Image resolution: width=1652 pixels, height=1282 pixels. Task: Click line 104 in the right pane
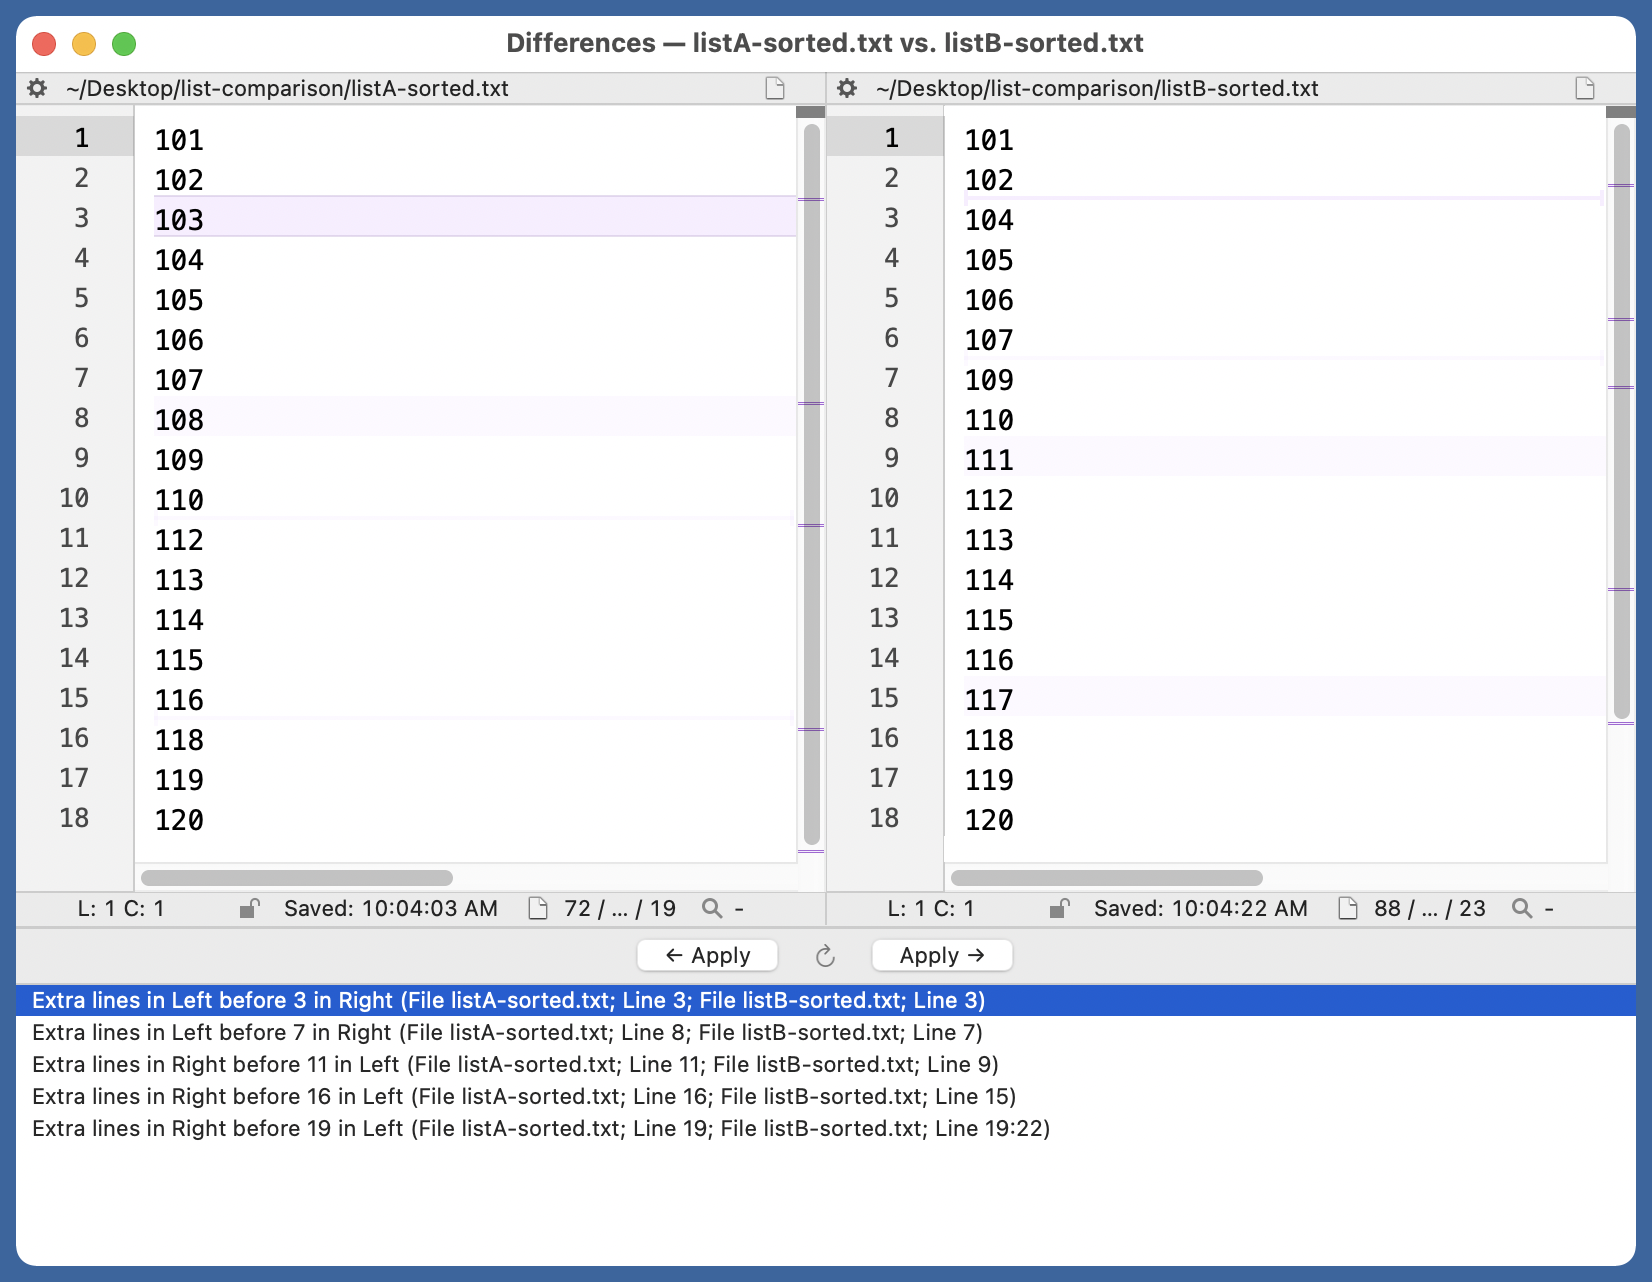coord(989,220)
